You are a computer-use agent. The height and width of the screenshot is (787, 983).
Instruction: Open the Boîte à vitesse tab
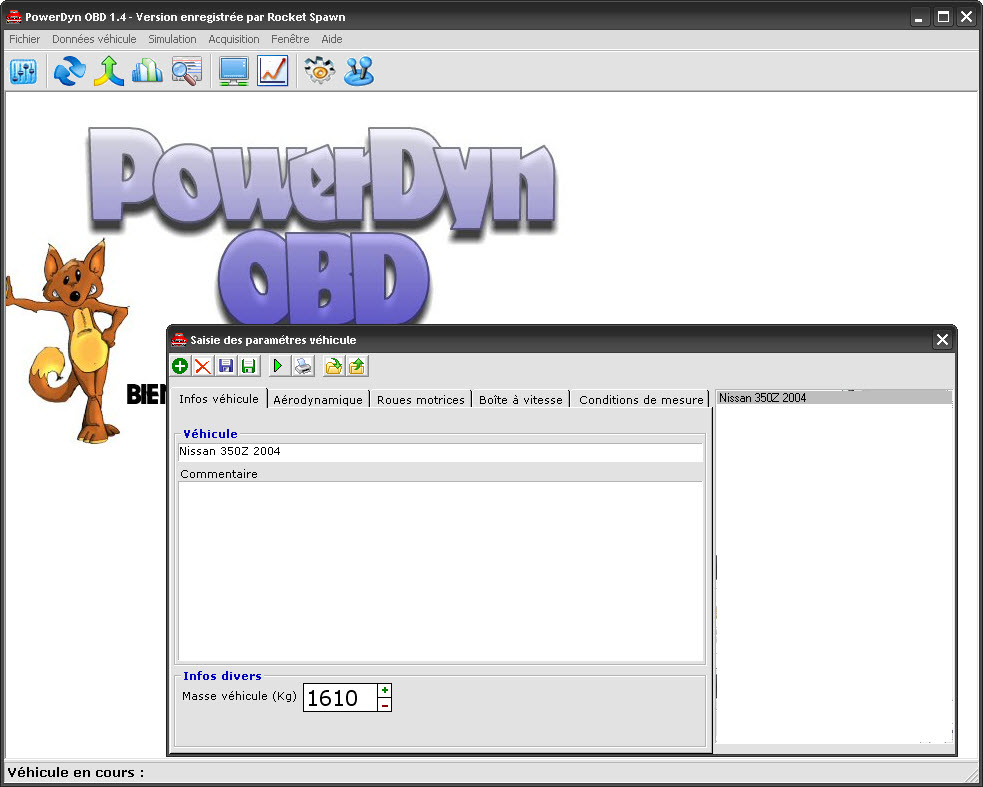522,400
